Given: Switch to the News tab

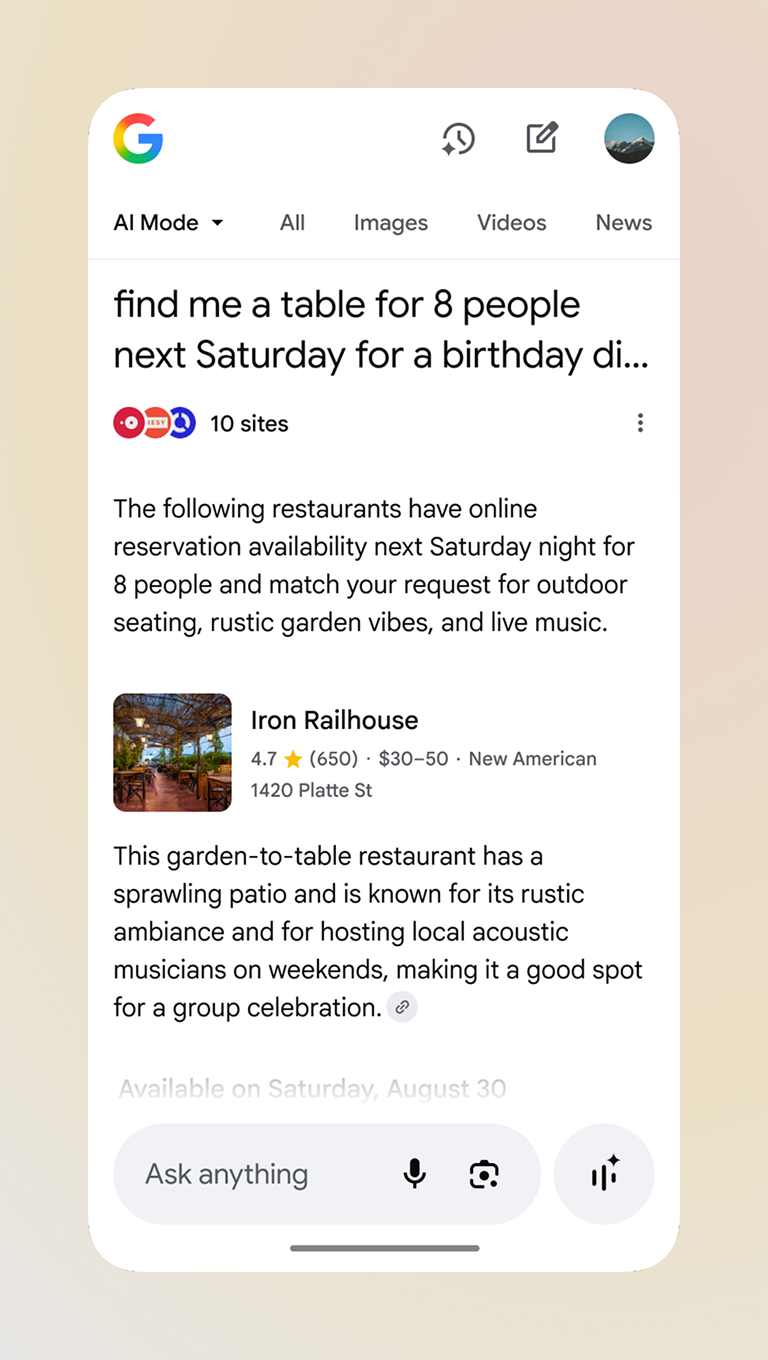Looking at the screenshot, I should click(x=623, y=223).
